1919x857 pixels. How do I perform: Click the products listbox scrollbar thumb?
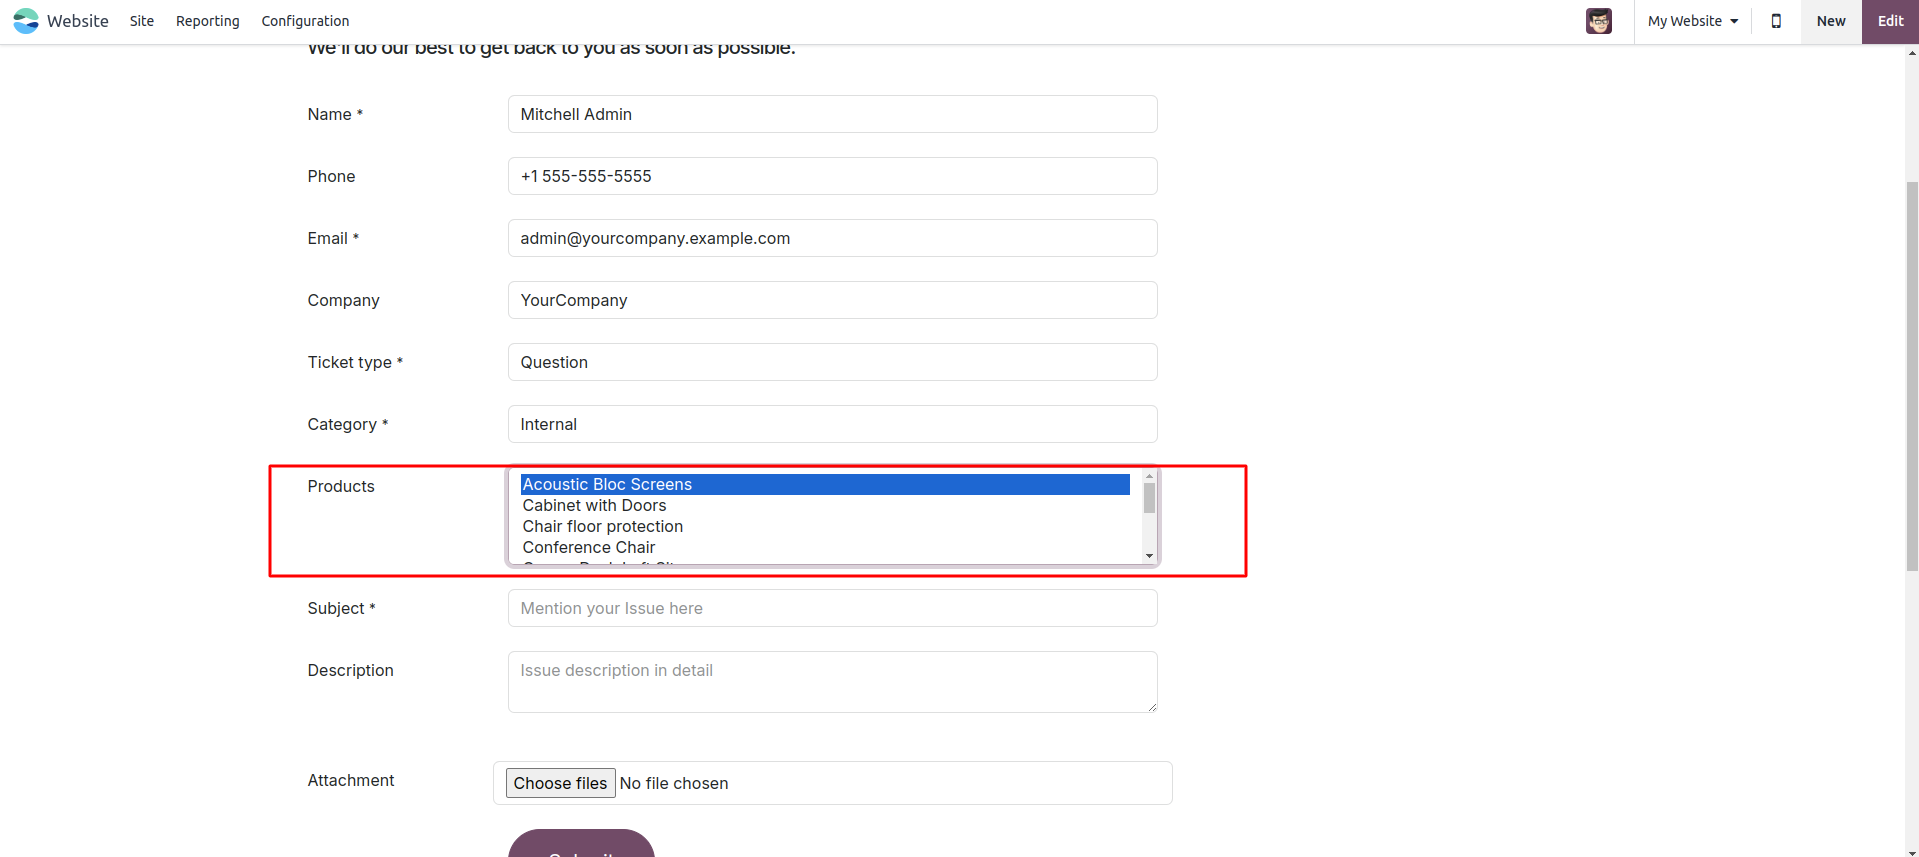coord(1149,497)
